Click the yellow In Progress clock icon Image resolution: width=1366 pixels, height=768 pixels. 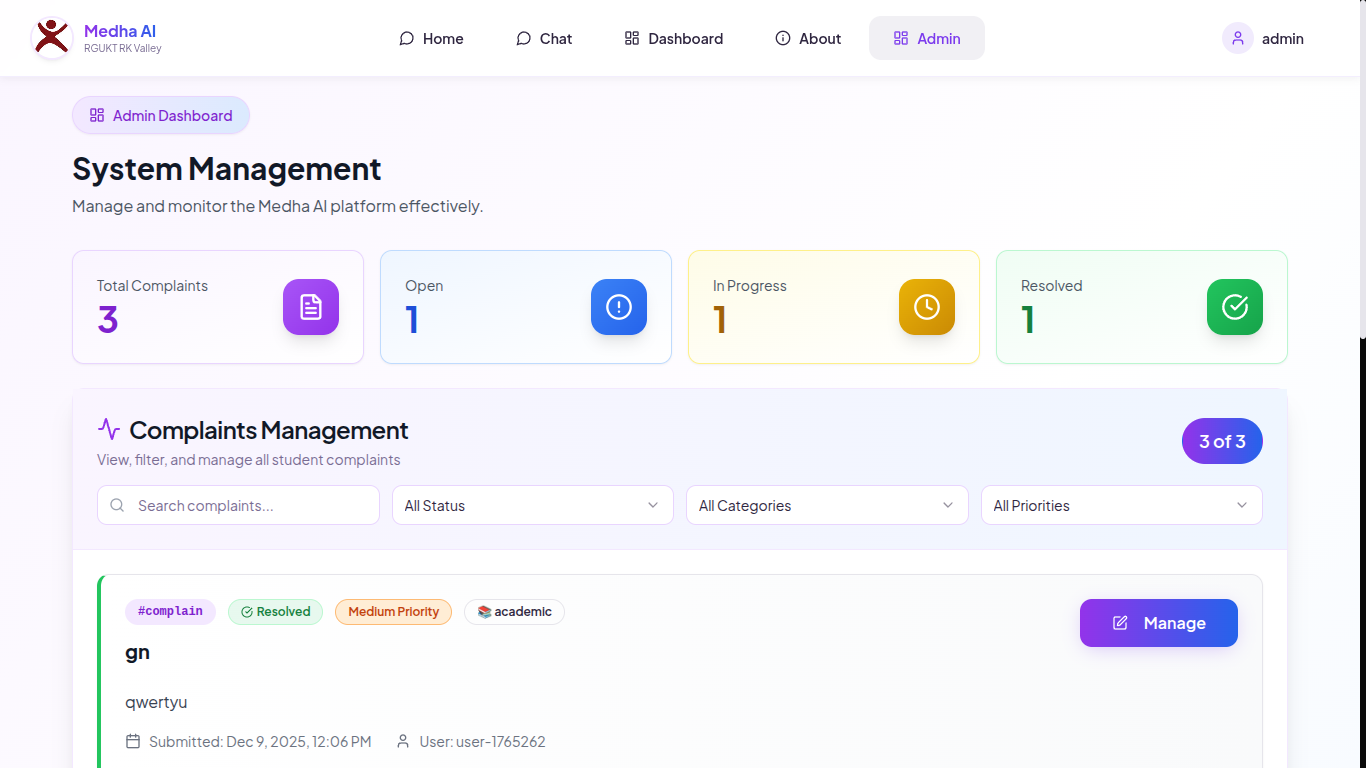tap(927, 307)
